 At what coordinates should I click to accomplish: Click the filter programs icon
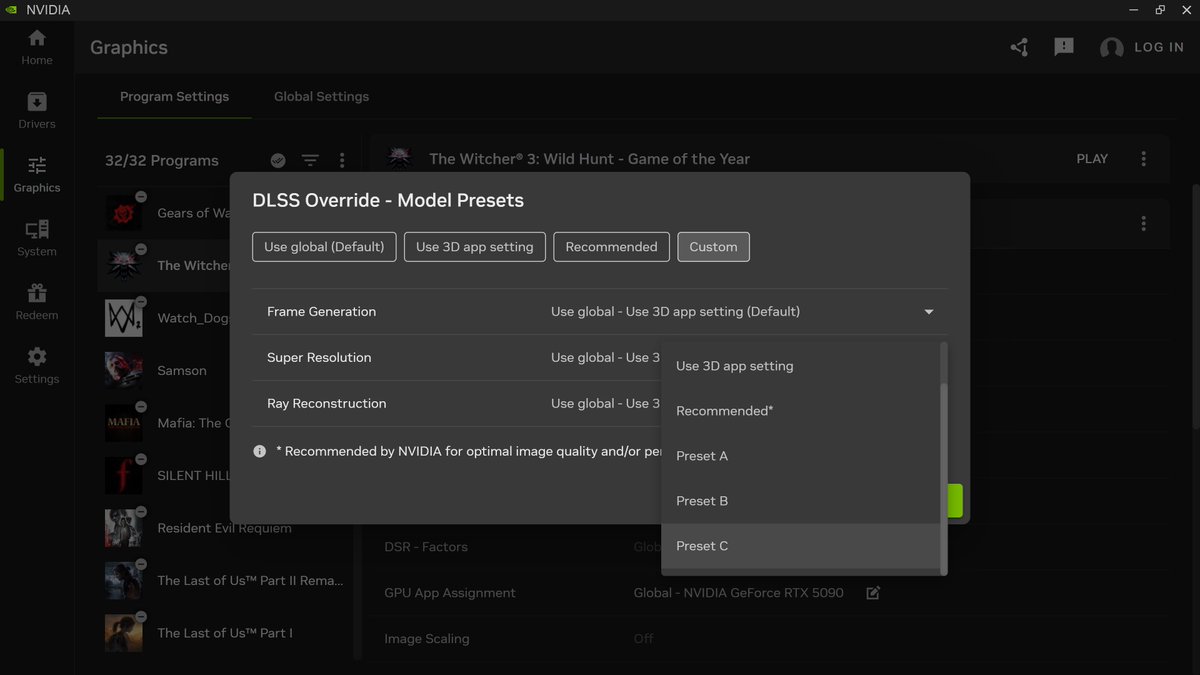click(x=311, y=160)
